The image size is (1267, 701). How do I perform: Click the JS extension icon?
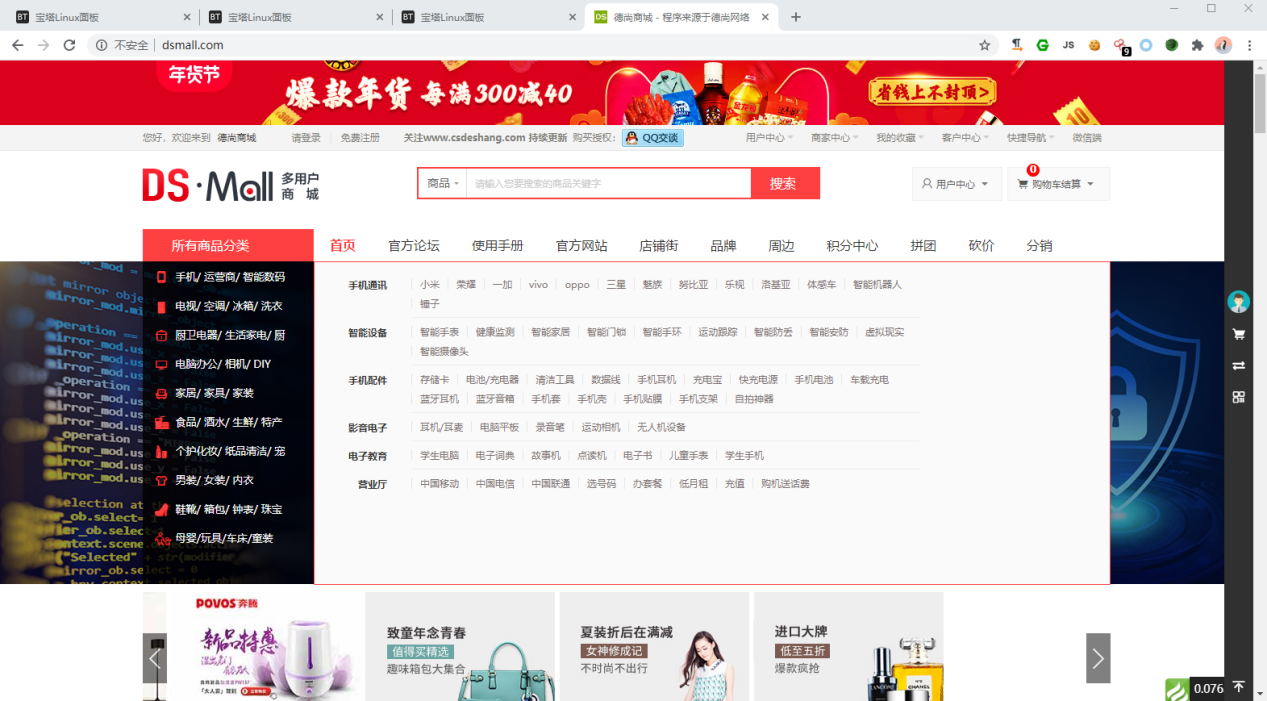1068,45
